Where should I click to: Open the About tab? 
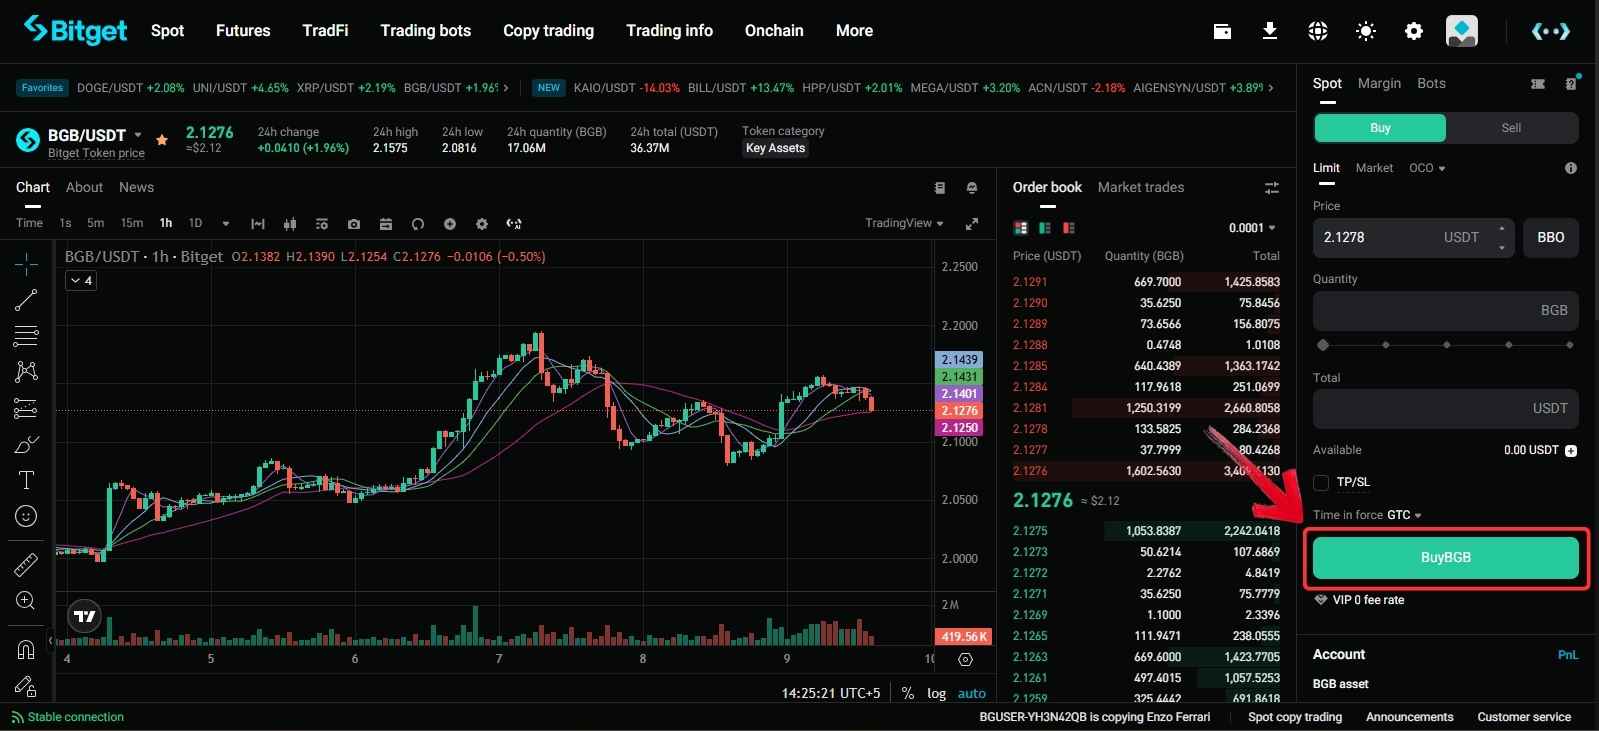pyautogui.click(x=84, y=187)
